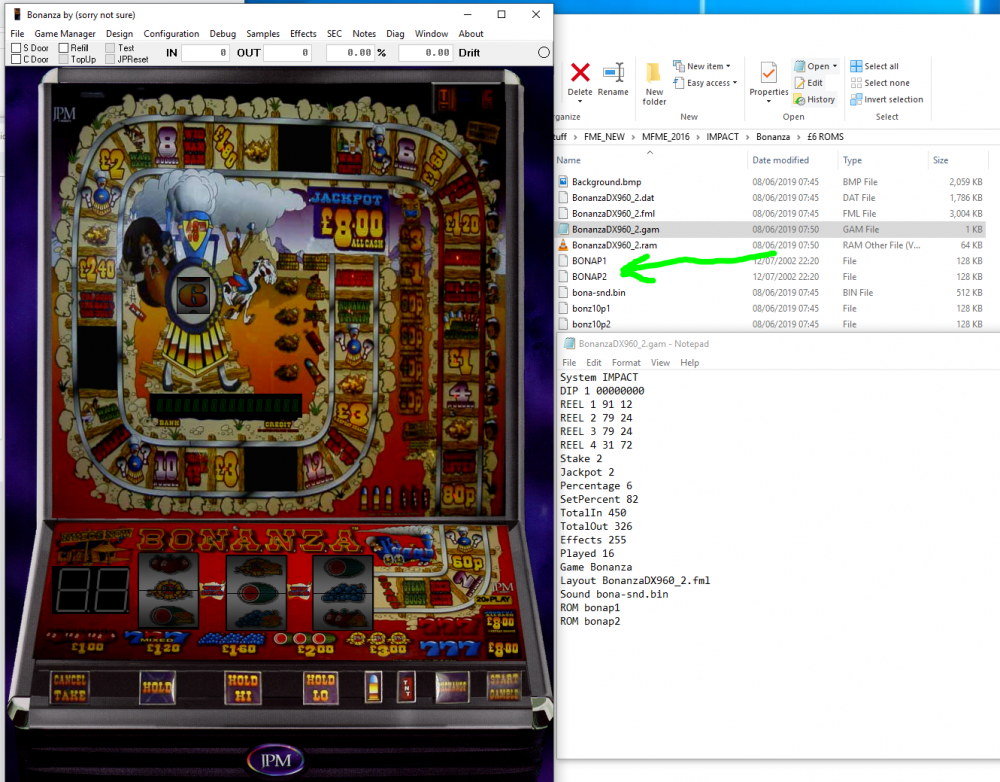The image size is (1000, 782).
Task: Click the History icon in ribbon
Action: click(x=799, y=100)
